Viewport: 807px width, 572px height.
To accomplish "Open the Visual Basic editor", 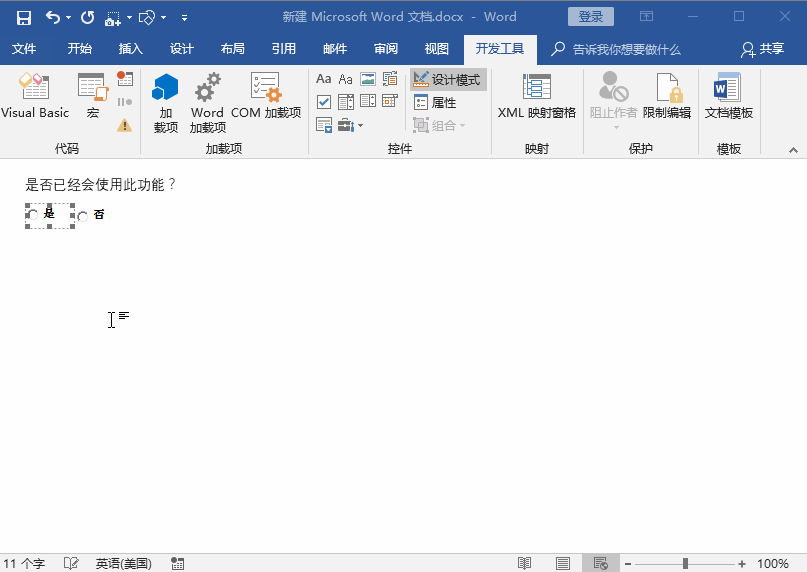I will (x=35, y=97).
